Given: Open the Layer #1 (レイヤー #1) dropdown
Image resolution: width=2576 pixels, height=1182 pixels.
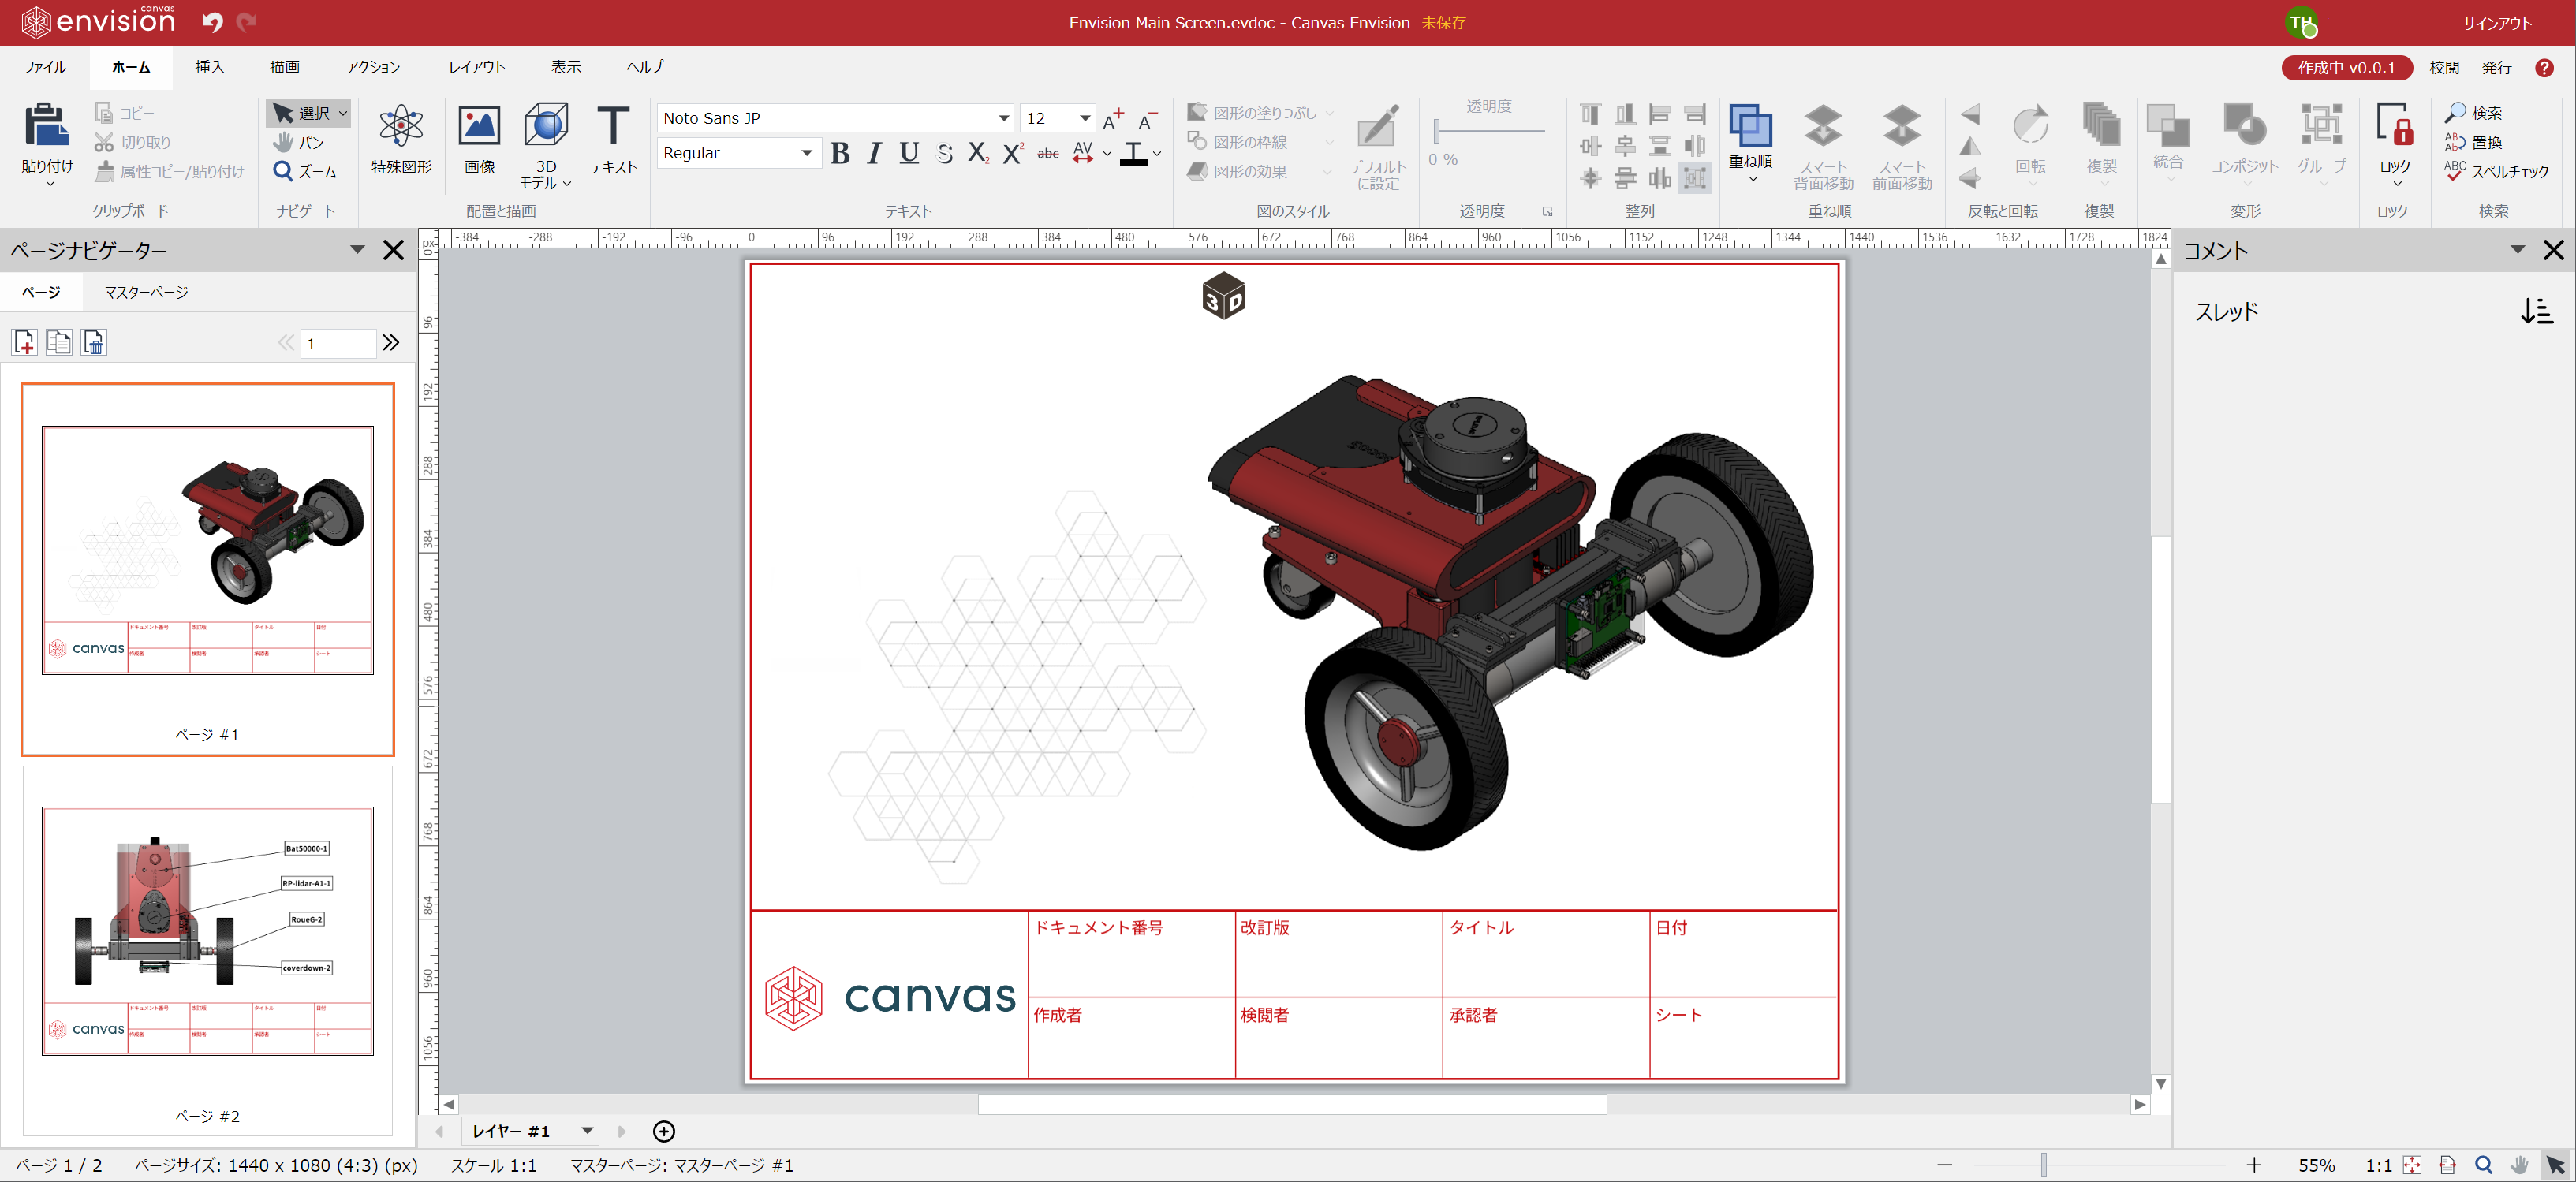Looking at the screenshot, I should 587,1131.
